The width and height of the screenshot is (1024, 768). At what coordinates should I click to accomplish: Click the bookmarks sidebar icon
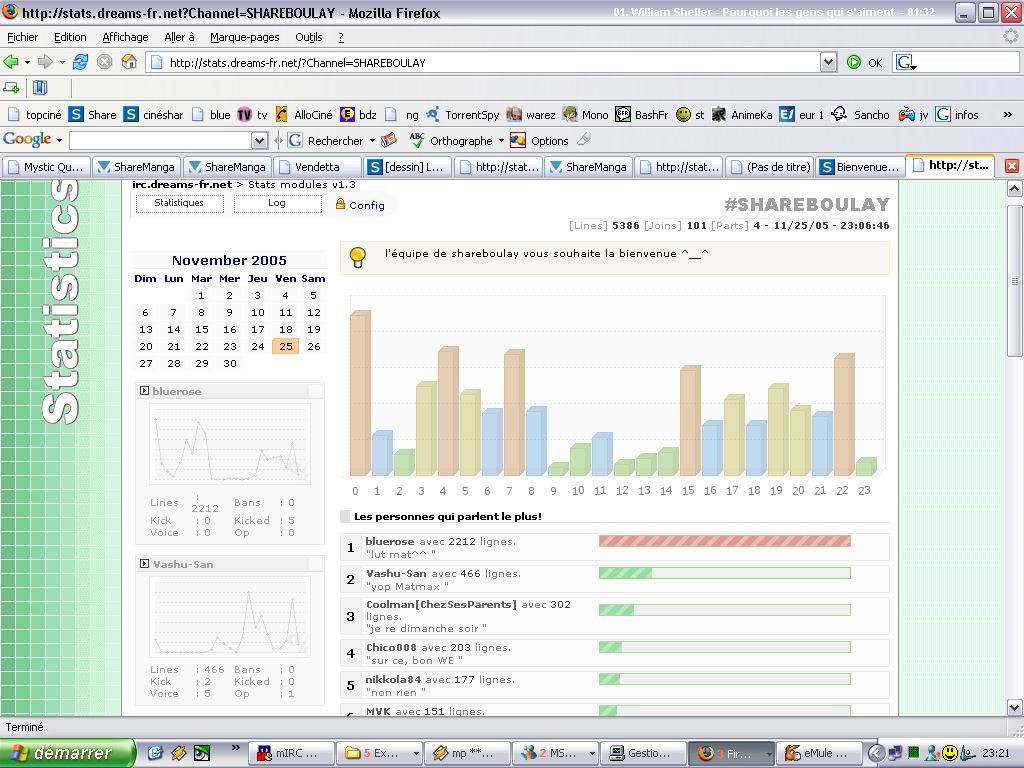40,88
